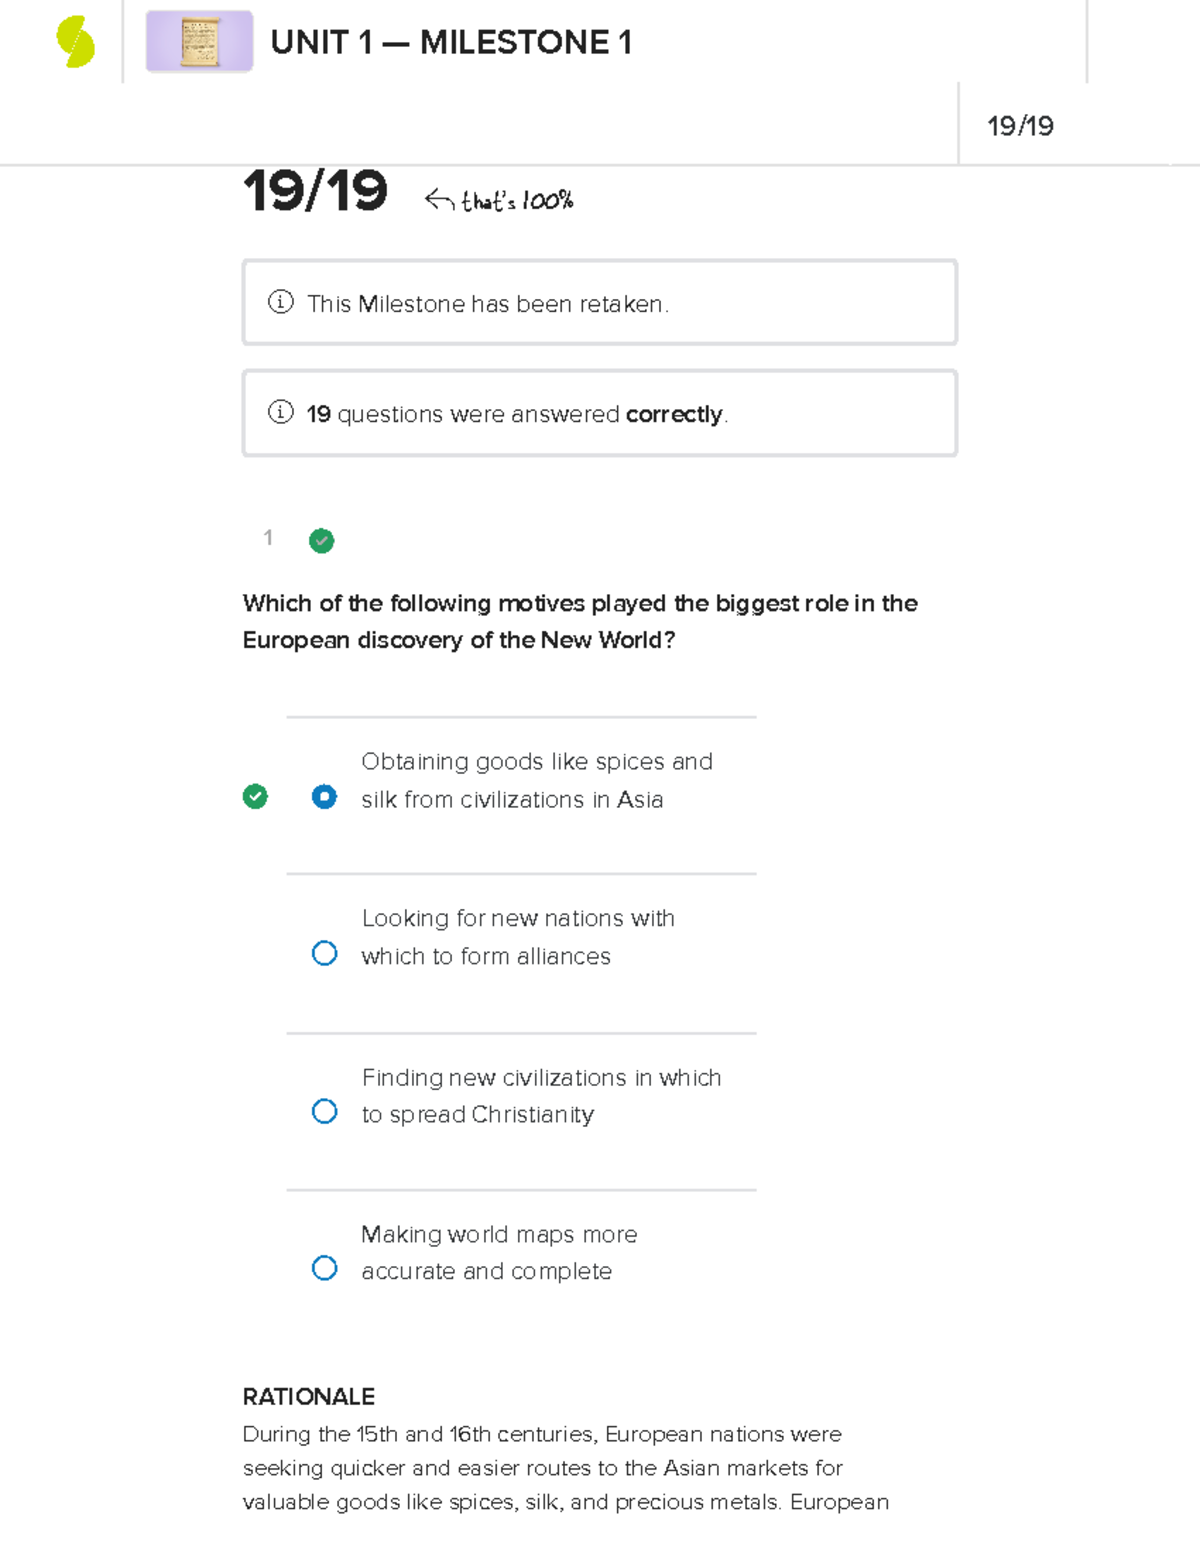Click the question 1 number label

tap(268, 538)
